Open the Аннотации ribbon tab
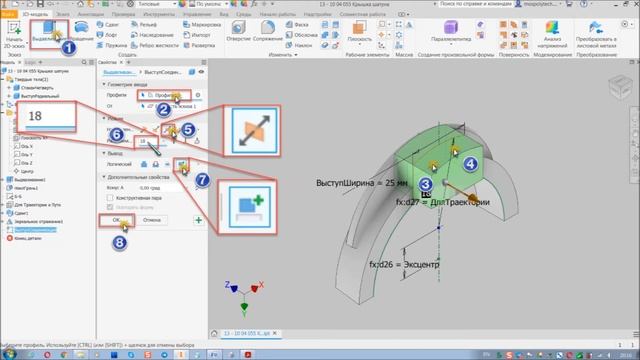Viewport: 640px width, 360px height. click(x=91, y=14)
